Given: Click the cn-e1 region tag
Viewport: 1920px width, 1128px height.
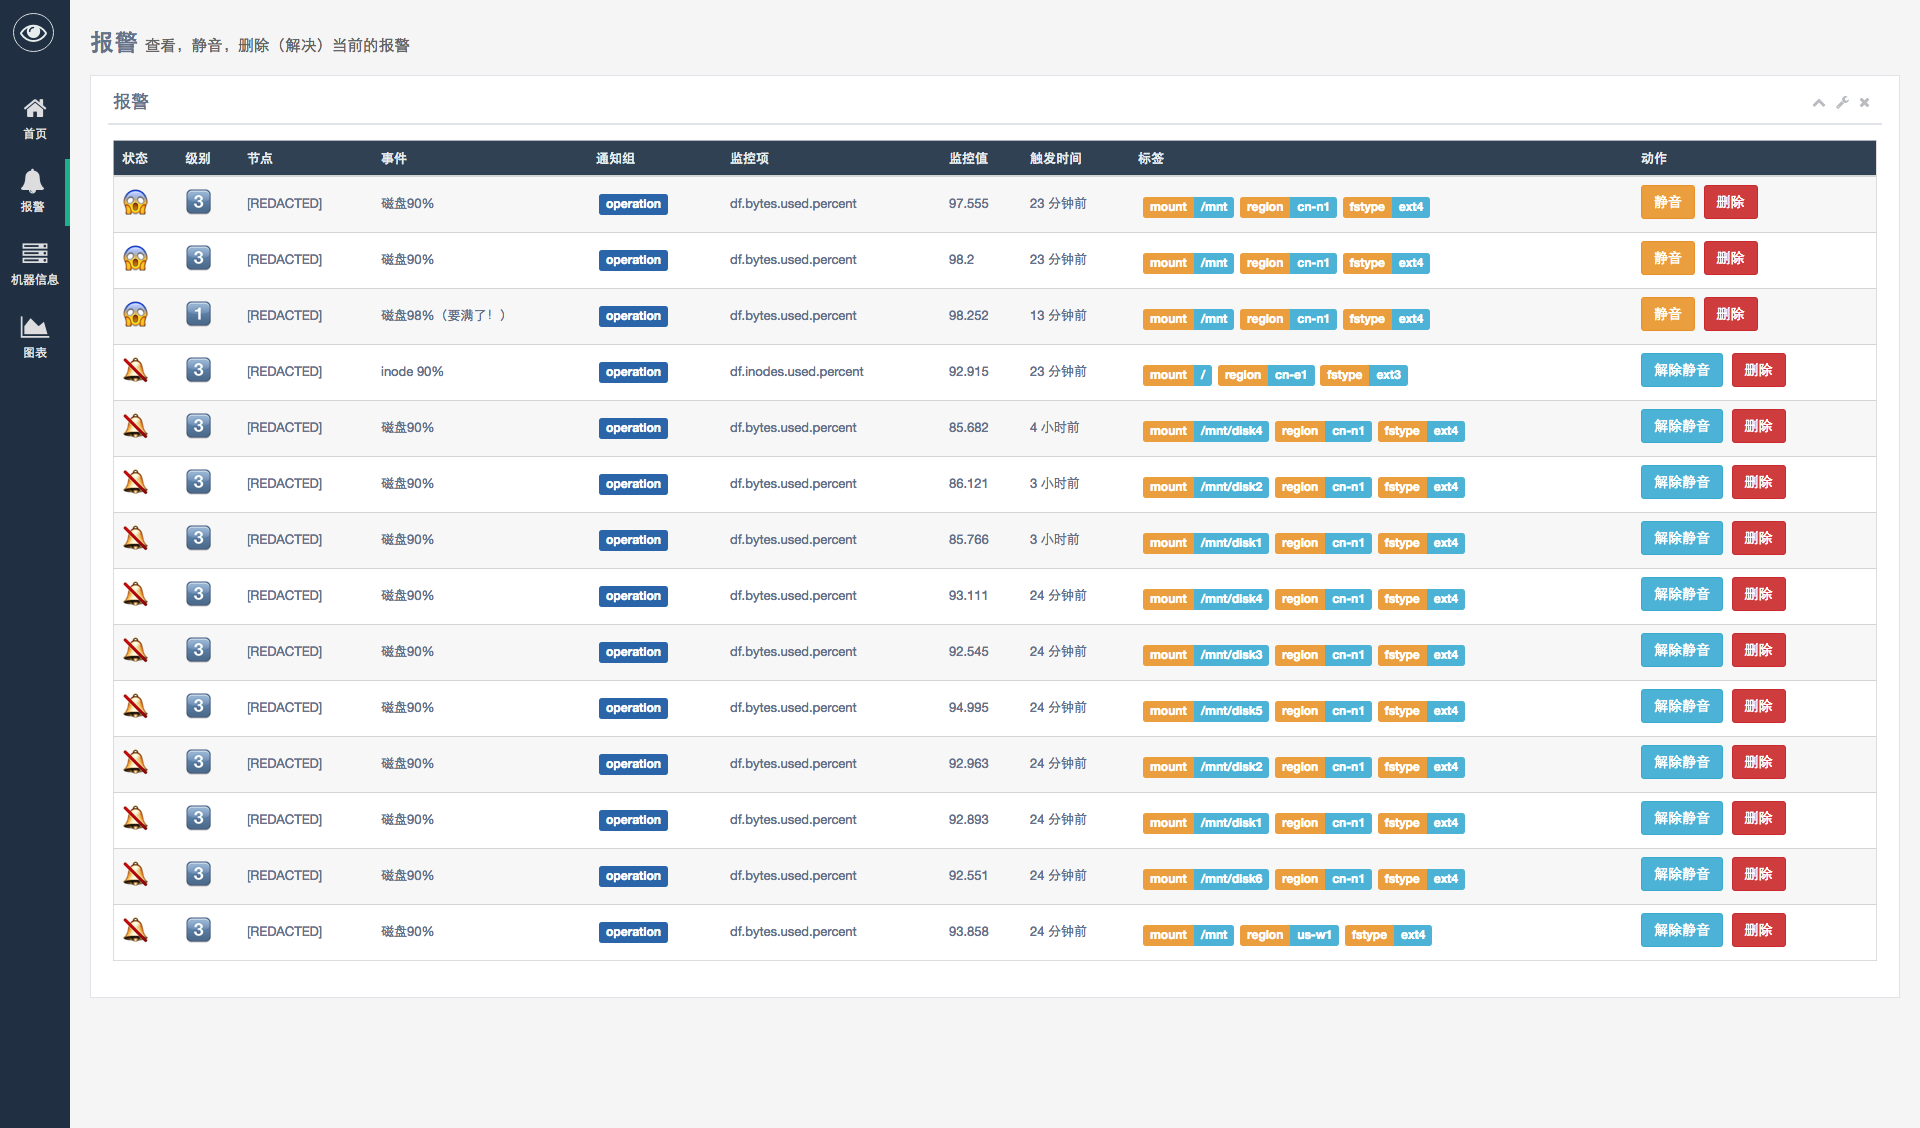Looking at the screenshot, I should (x=1290, y=375).
